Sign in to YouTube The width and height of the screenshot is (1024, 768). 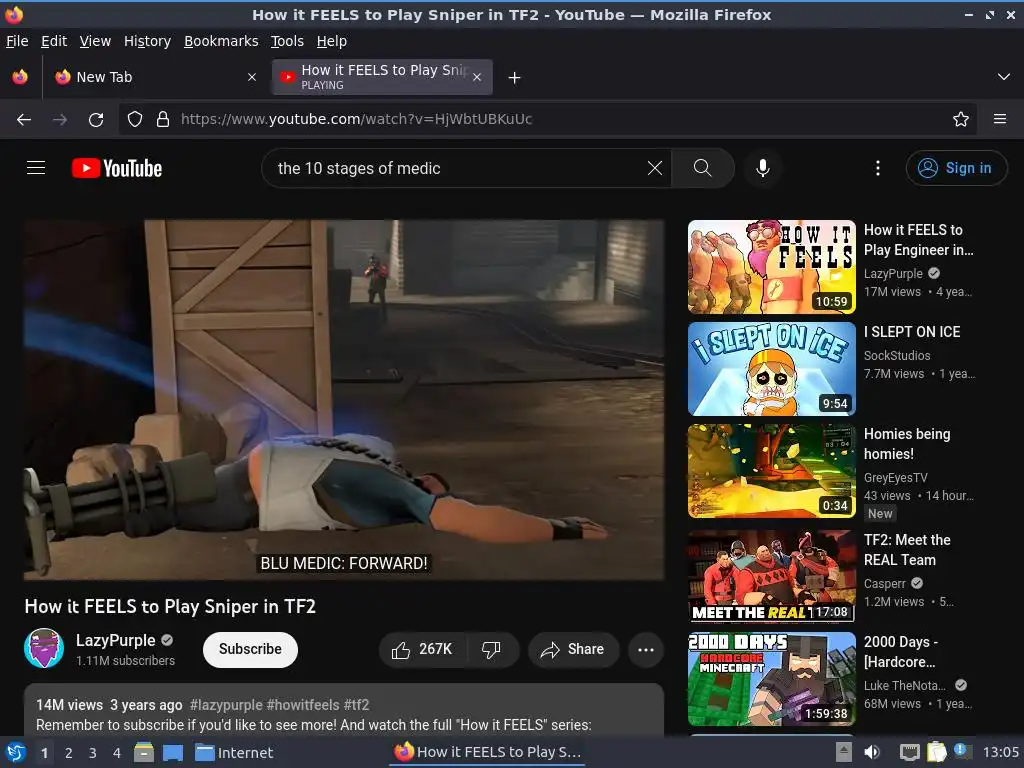coord(956,168)
